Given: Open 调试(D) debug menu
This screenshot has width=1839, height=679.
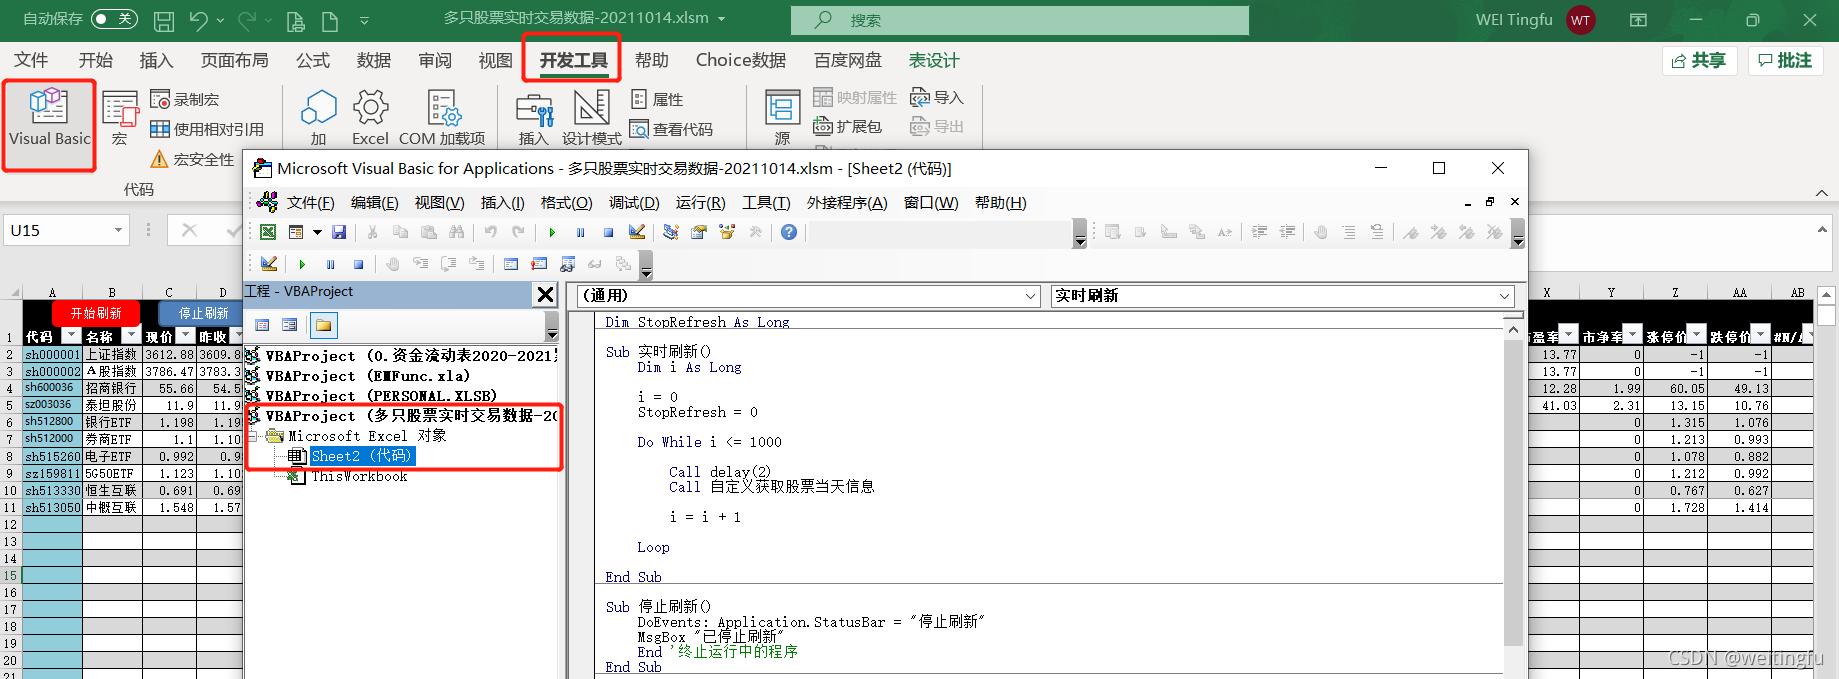Looking at the screenshot, I should [x=634, y=203].
